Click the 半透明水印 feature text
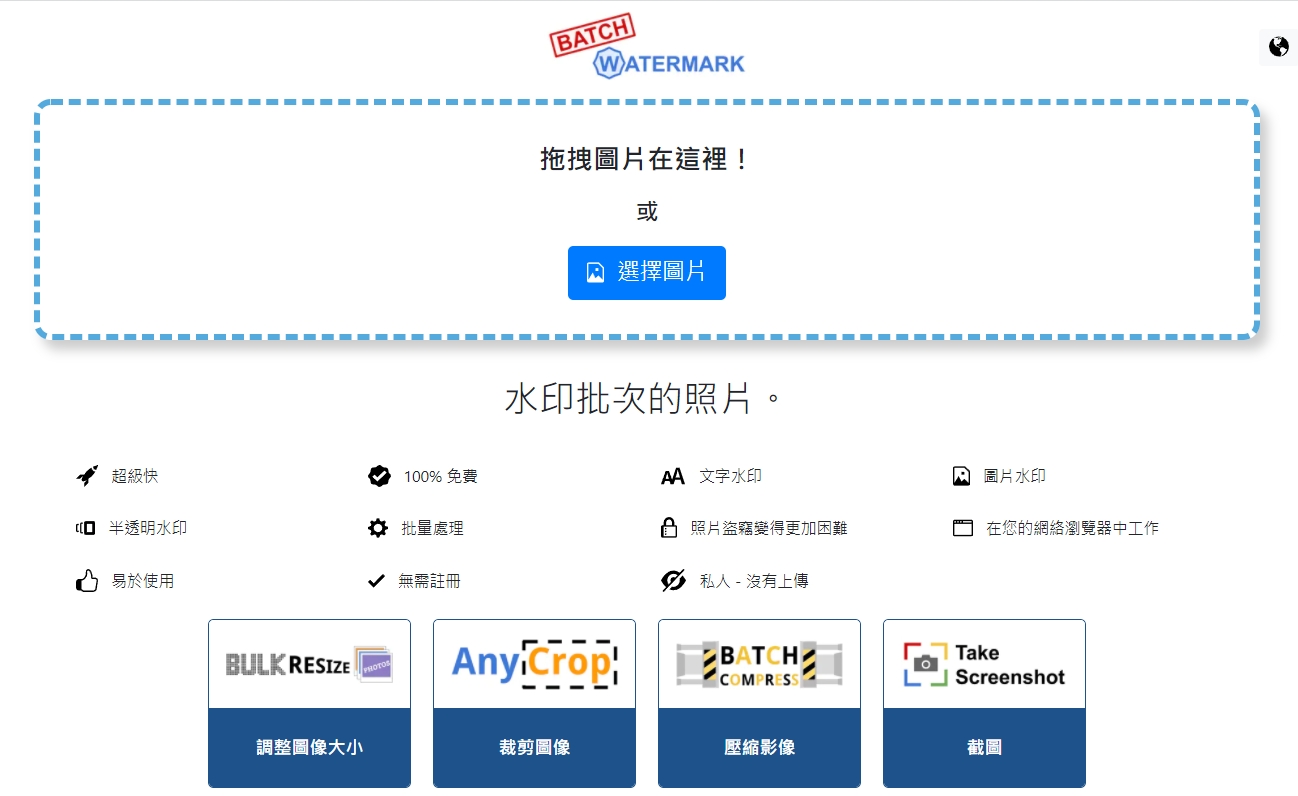Image resolution: width=1298 pixels, height=796 pixels. [x=148, y=528]
